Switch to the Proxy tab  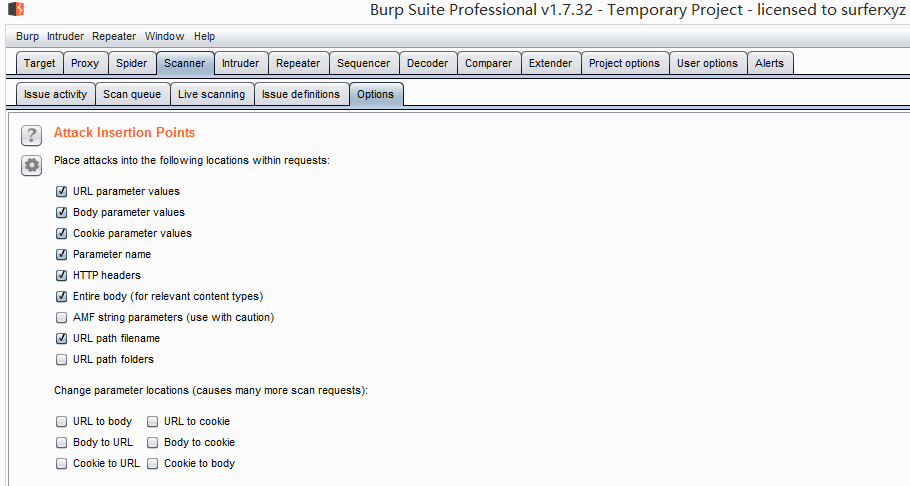[x=85, y=63]
